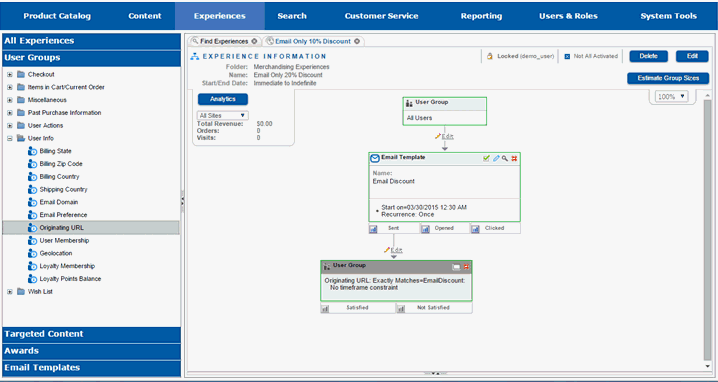This screenshot has height=382, width=718.
Task: Open the Sent statistics chart
Action: (374, 229)
